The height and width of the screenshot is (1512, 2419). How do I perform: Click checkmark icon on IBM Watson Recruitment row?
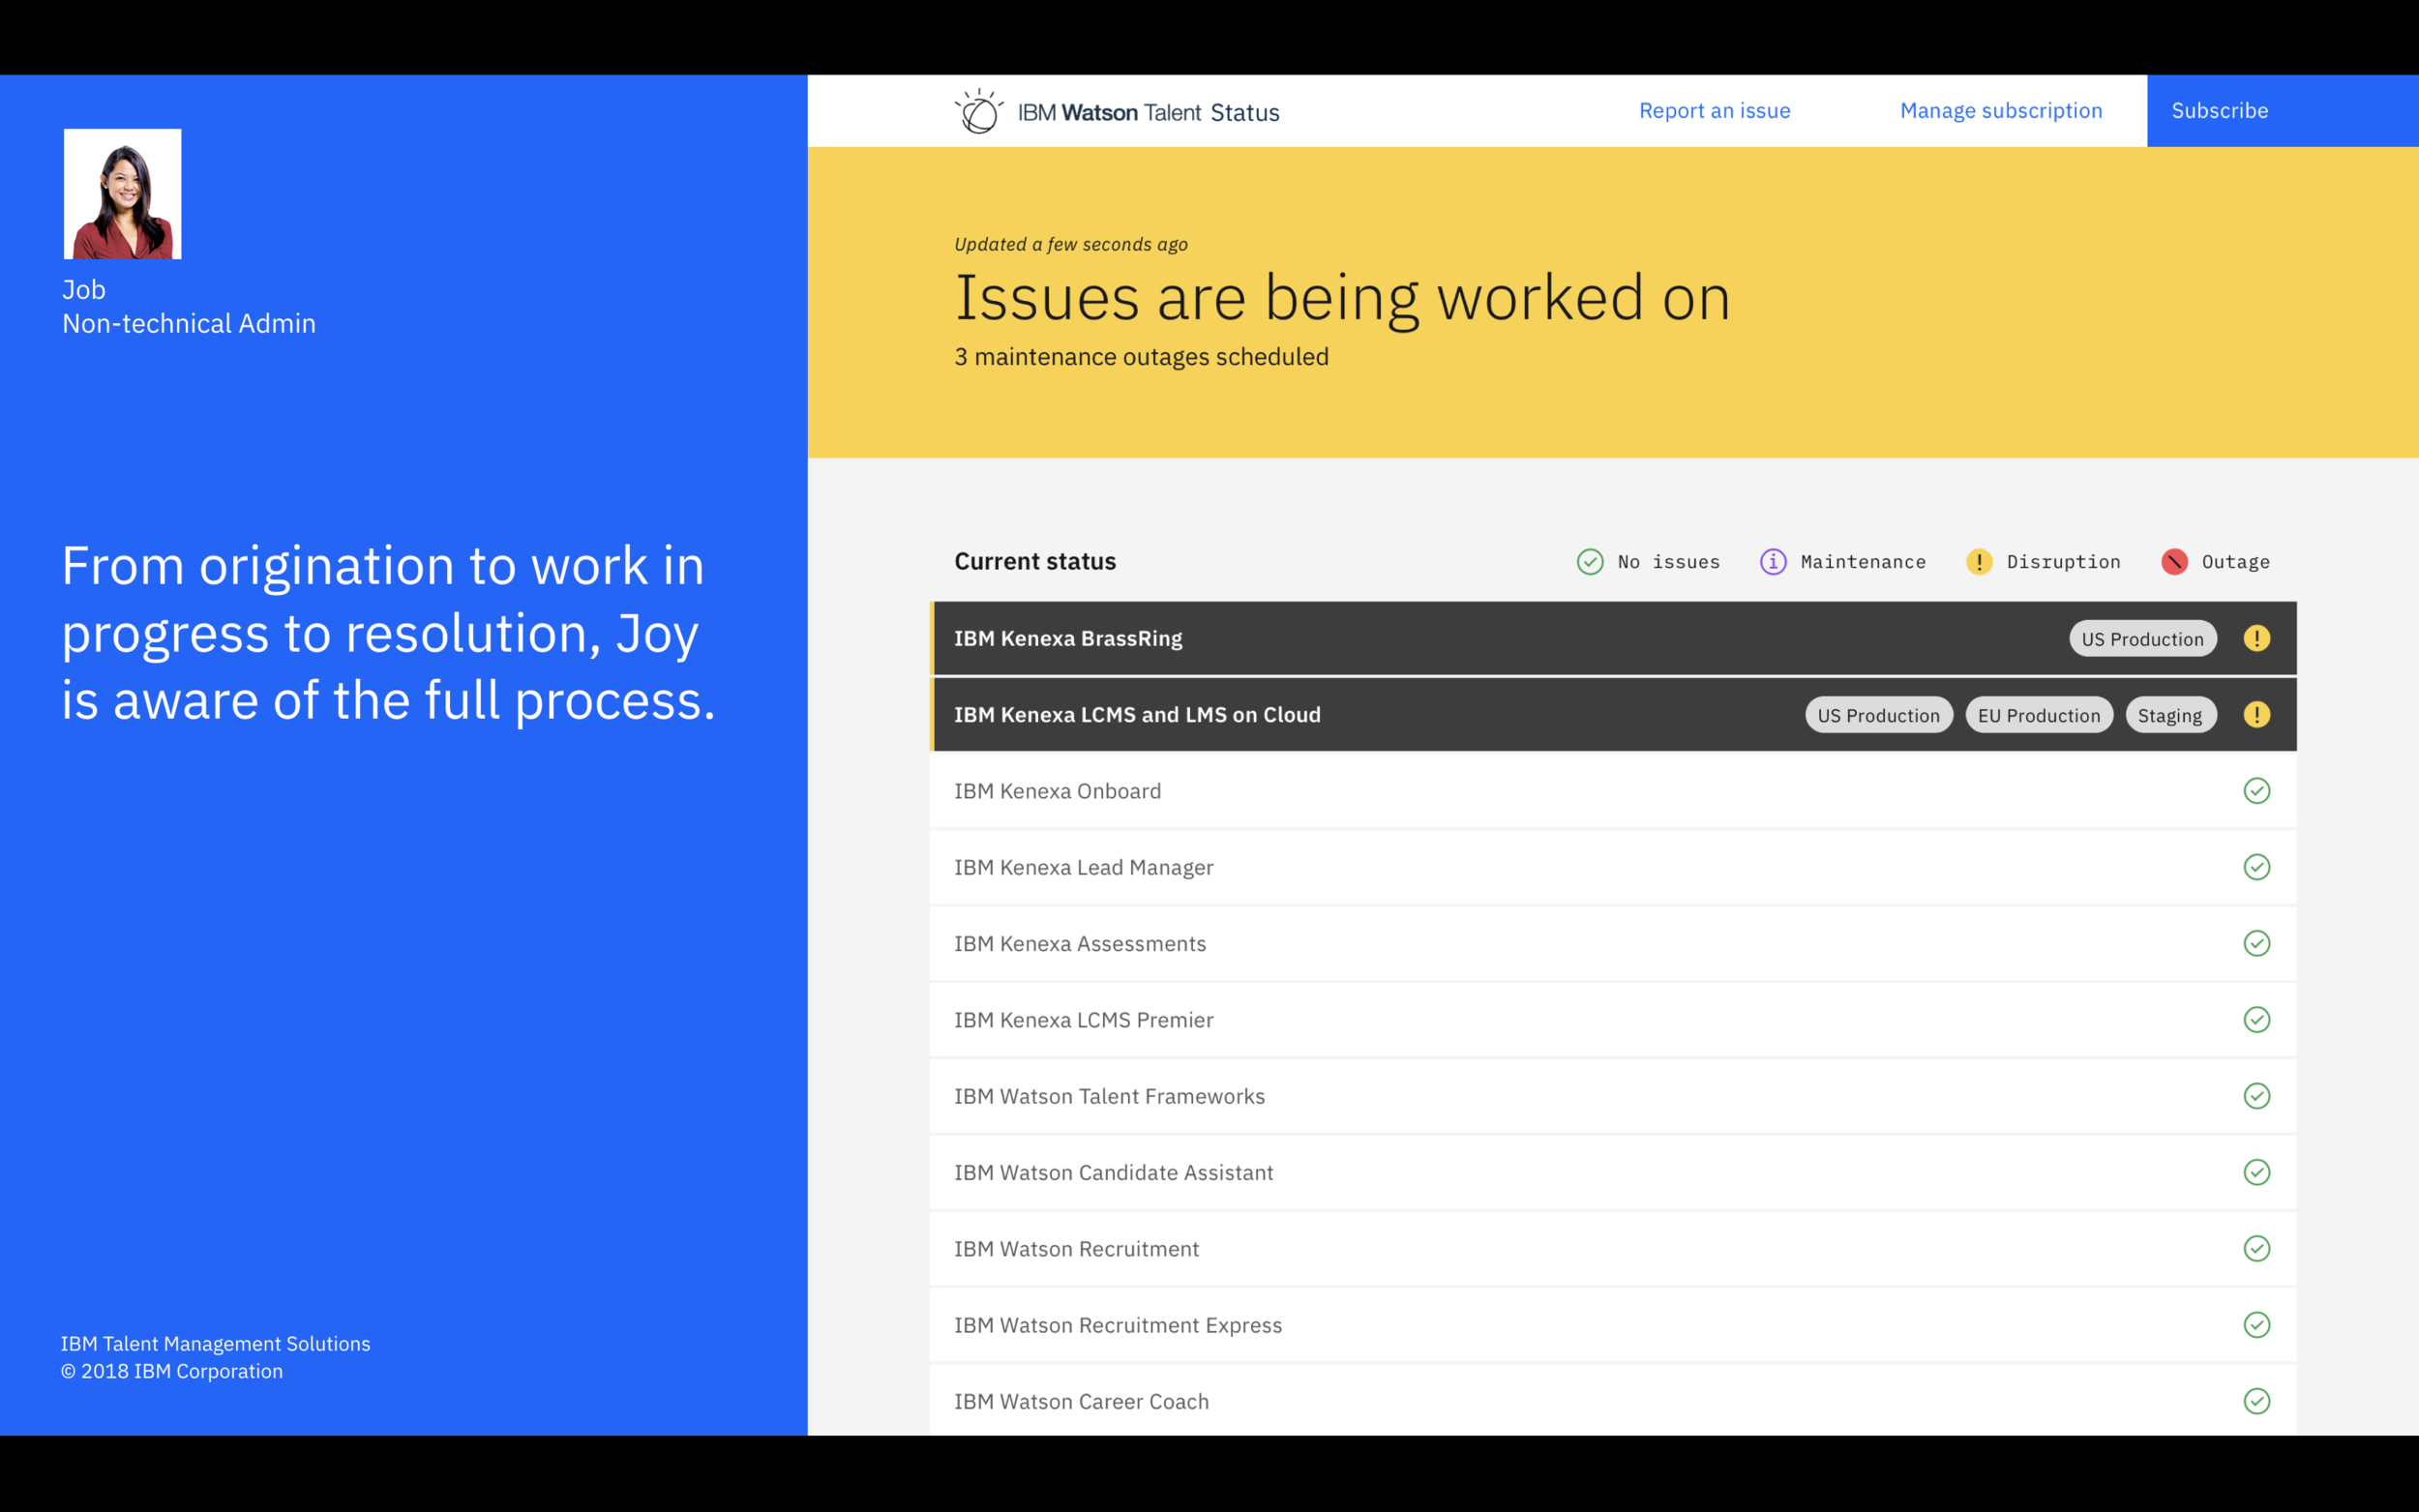(2257, 1248)
